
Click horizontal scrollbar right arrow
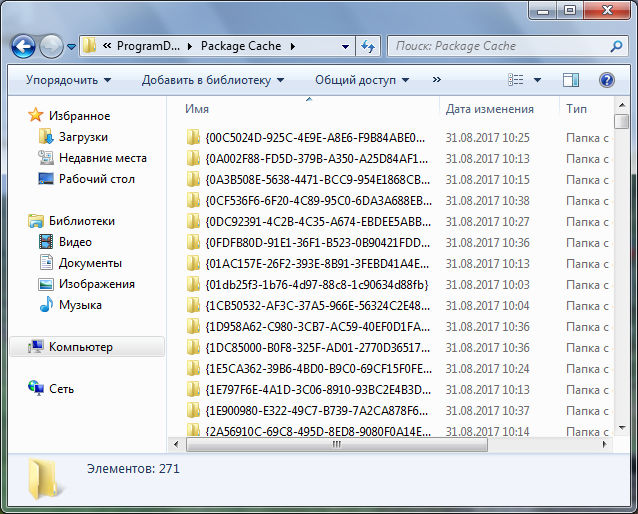click(605, 444)
